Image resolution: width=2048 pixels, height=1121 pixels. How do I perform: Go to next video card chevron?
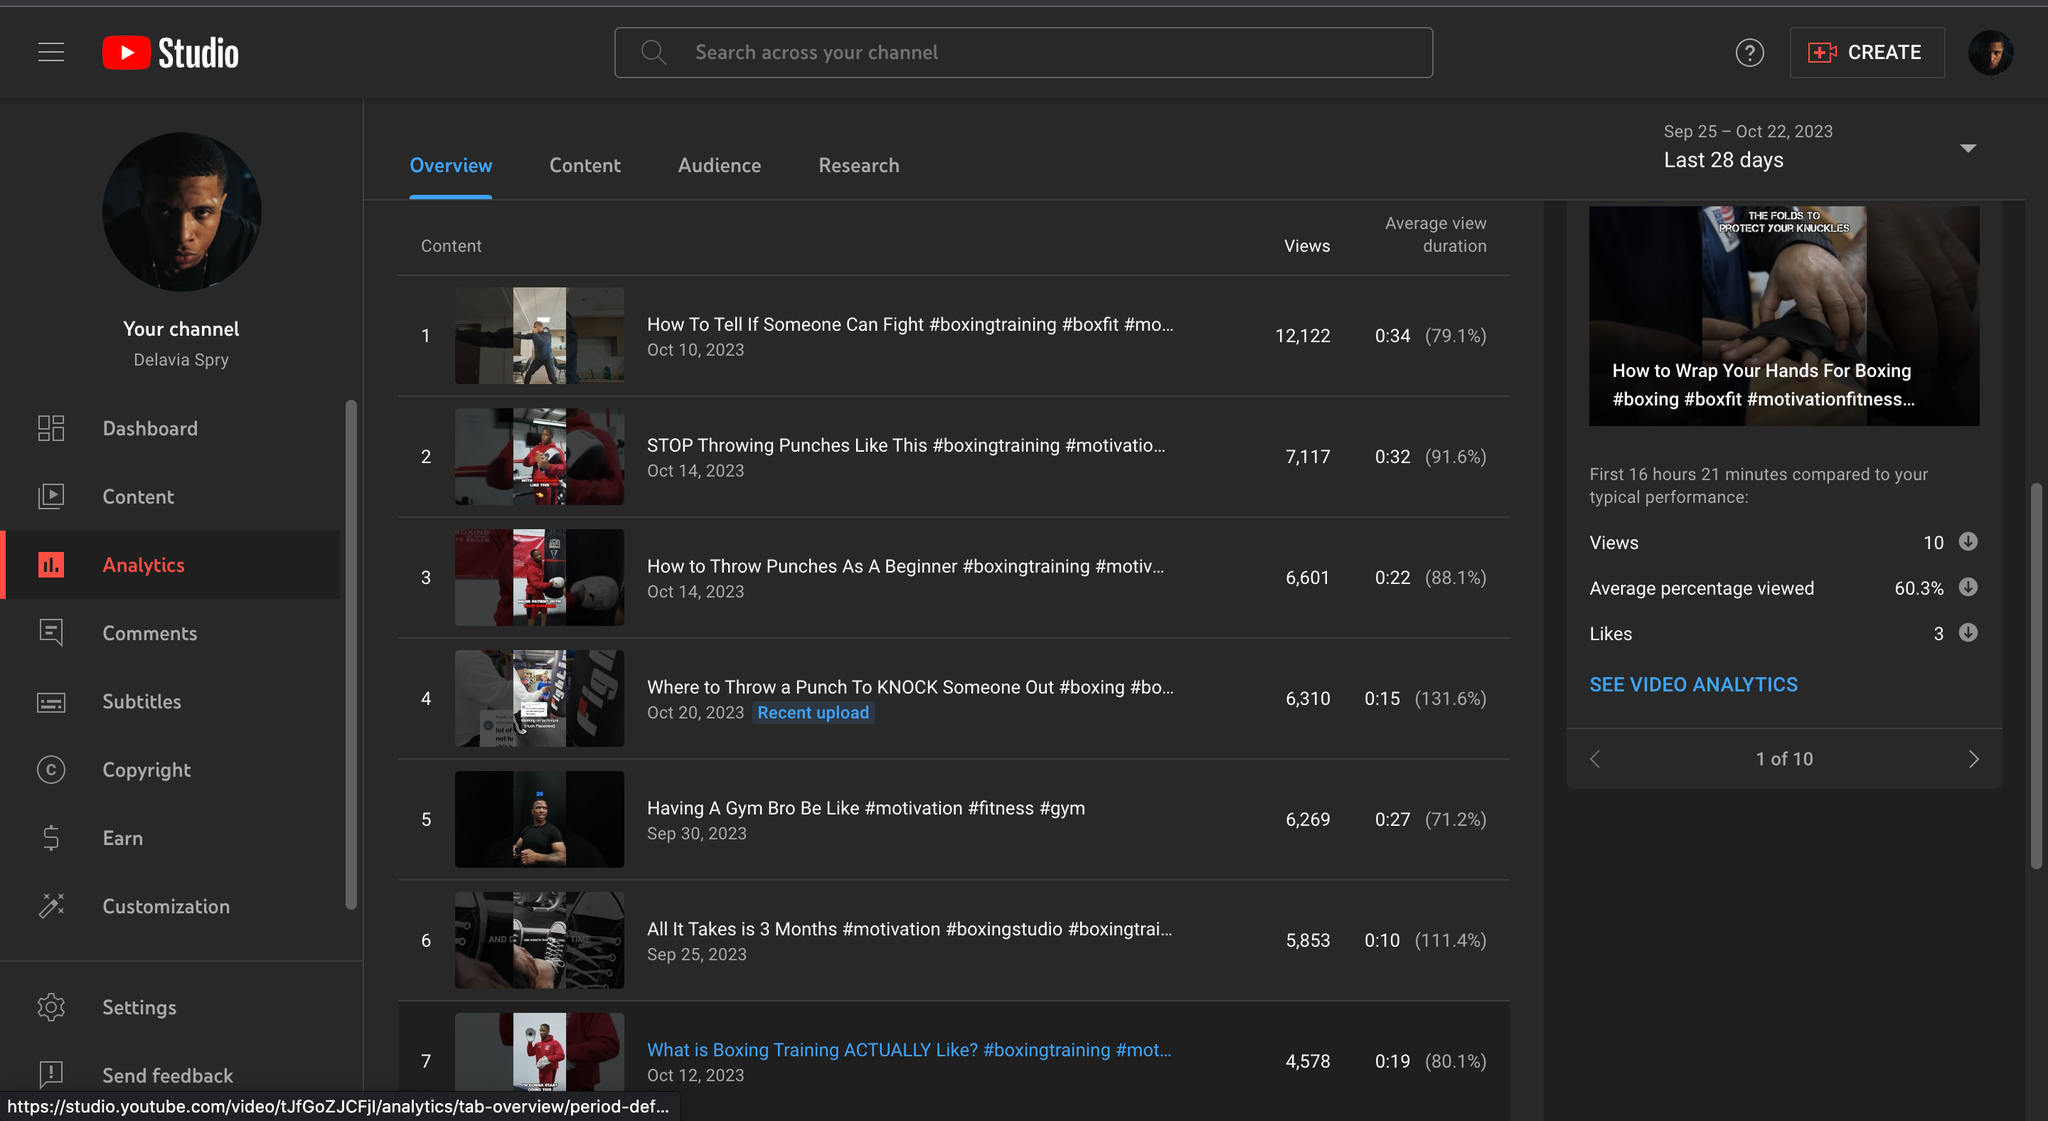pyautogui.click(x=1973, y=759)
